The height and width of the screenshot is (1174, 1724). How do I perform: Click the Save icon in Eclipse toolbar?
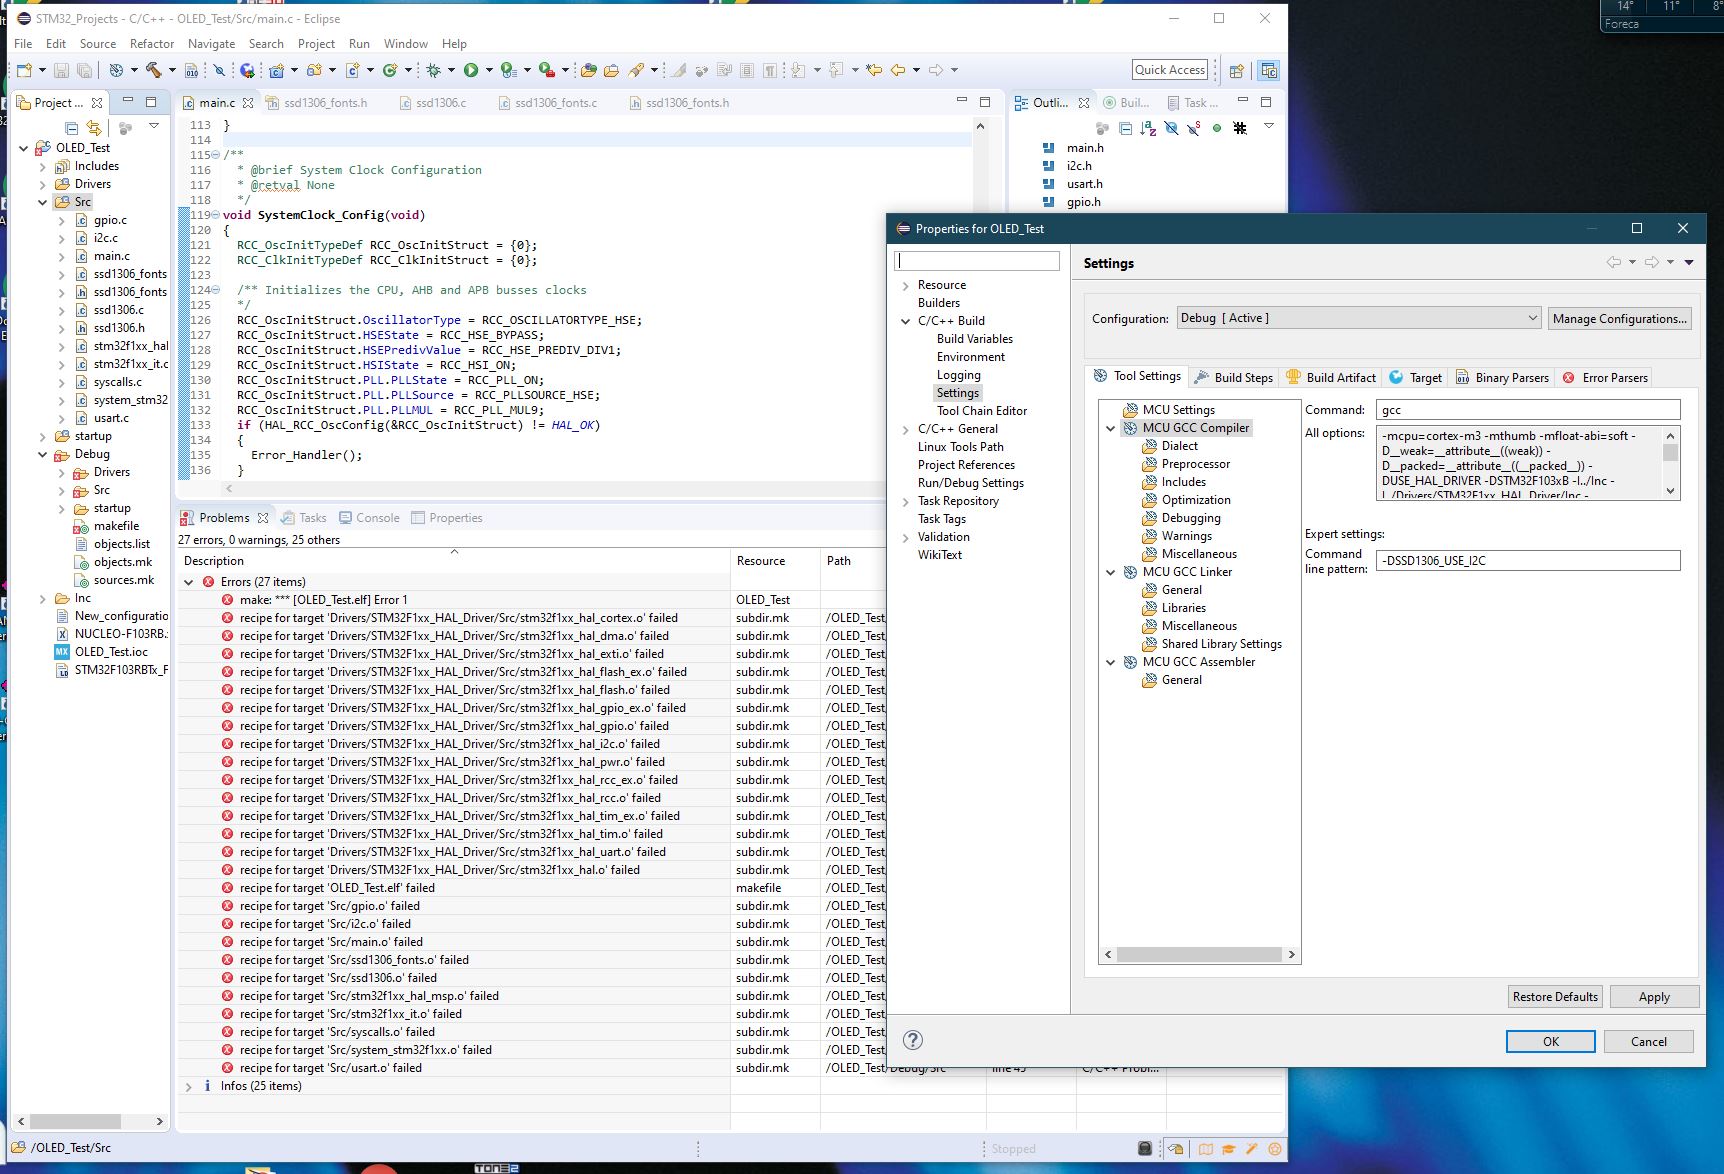61,70
